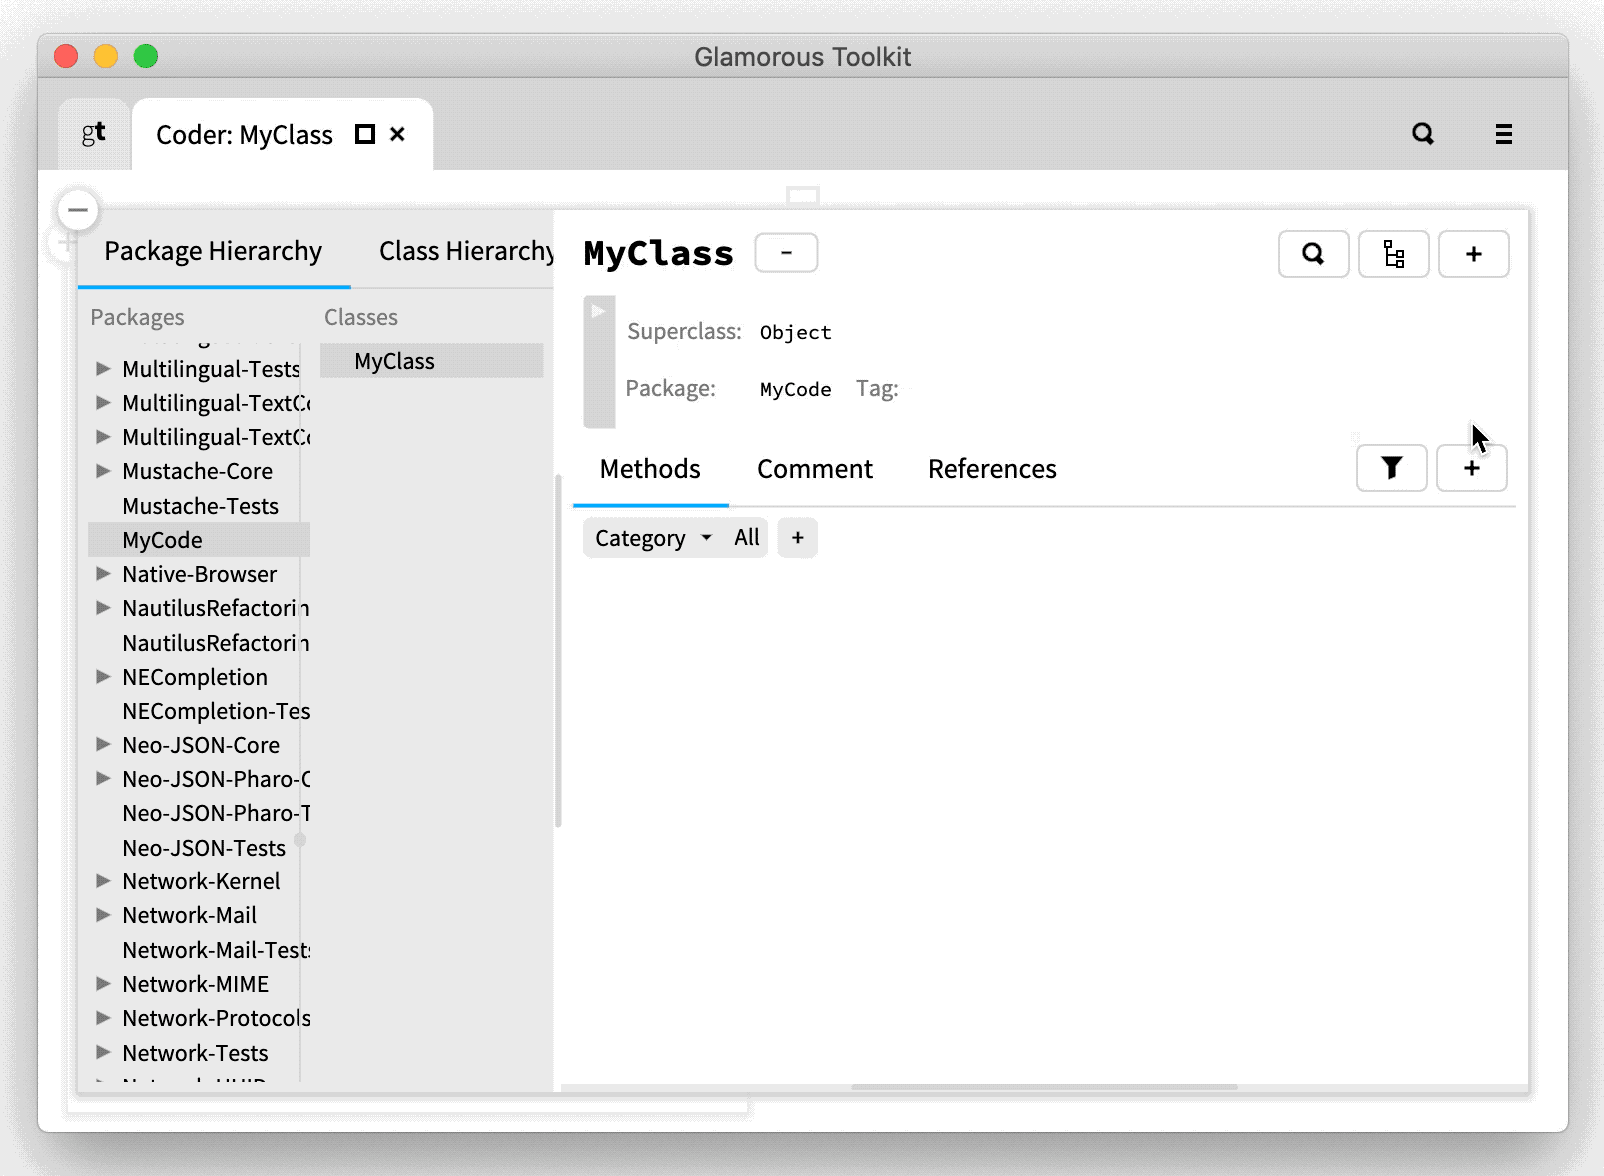Click the circular minus toggle at top left
The image size is (1604, 1176).
pos(77,209)
